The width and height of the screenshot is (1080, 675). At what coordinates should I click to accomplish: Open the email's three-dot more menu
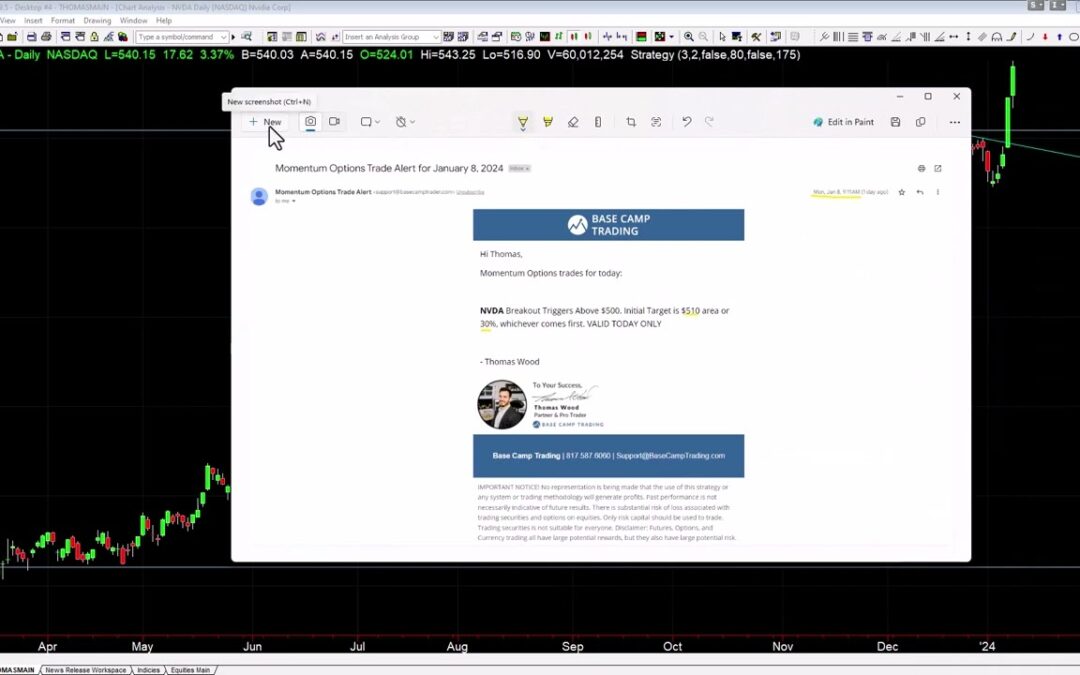tap(937, 192)
